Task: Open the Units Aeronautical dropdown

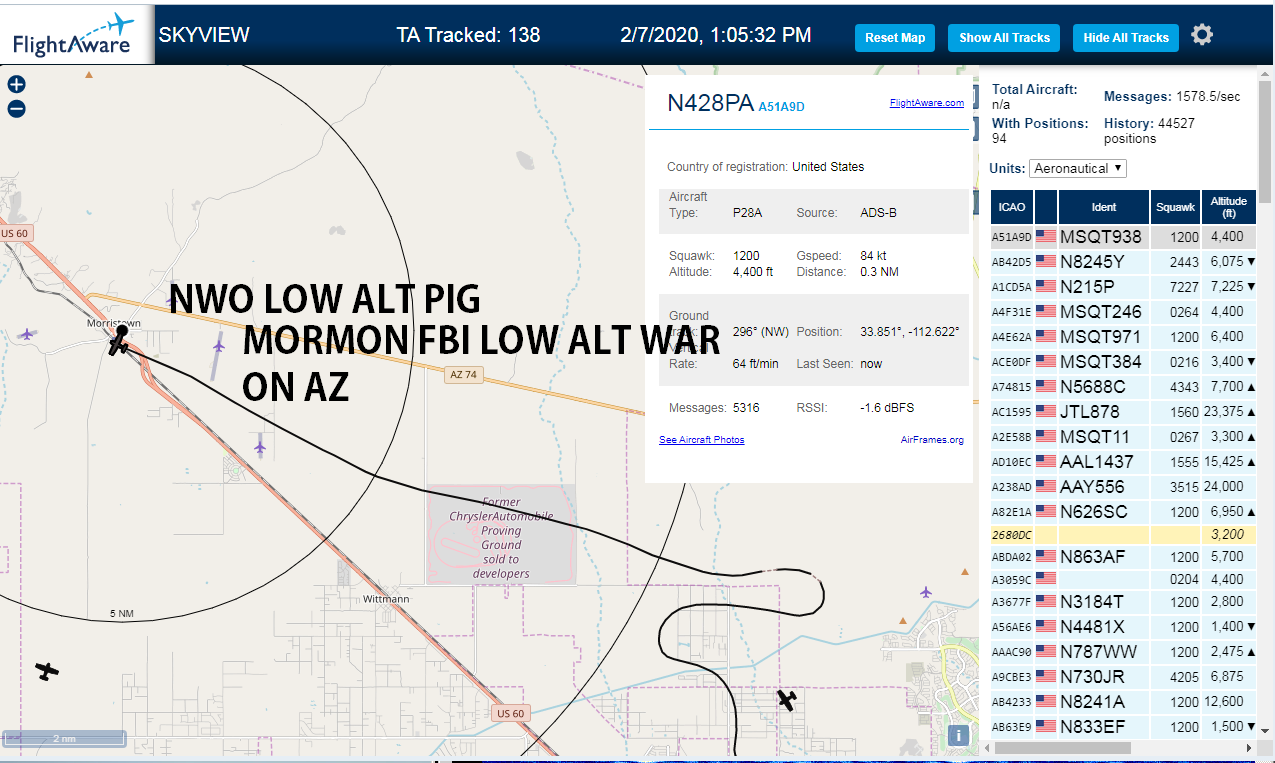Action: pos(1078,168)
